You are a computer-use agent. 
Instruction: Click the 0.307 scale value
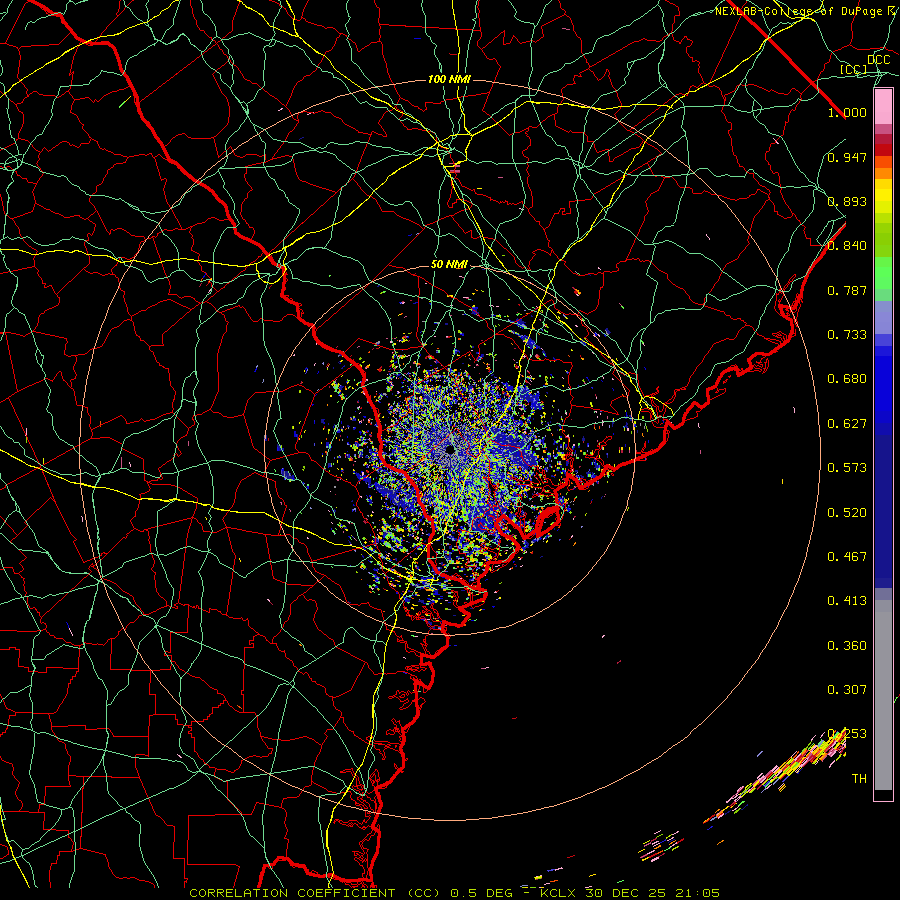pyautogui.click(x=847, y=690)
